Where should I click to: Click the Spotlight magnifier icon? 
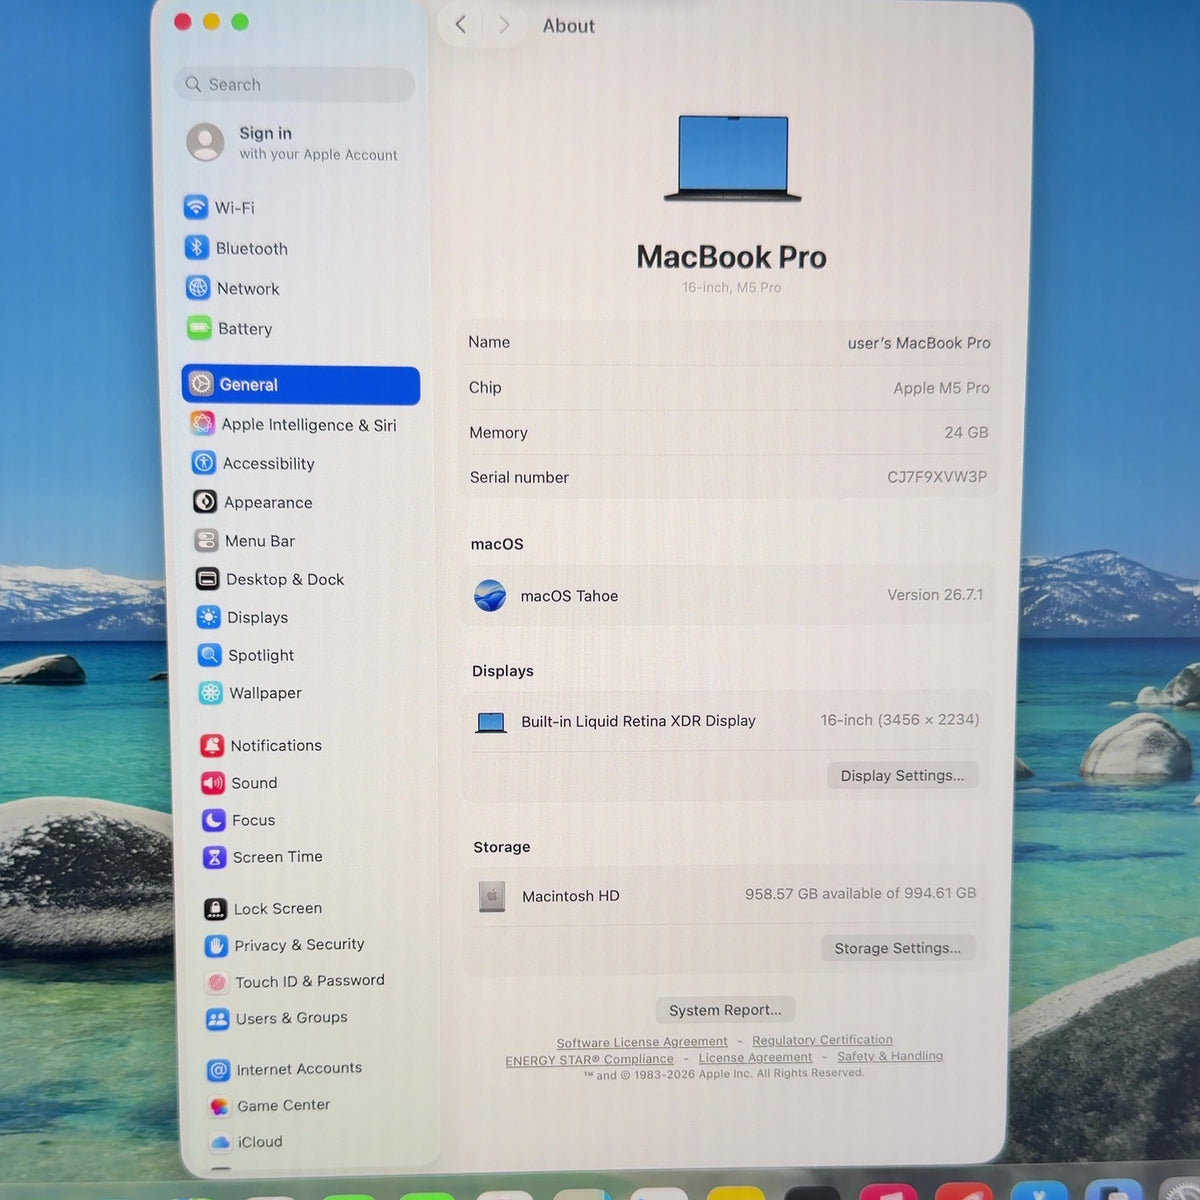click(x=209, y=655)
